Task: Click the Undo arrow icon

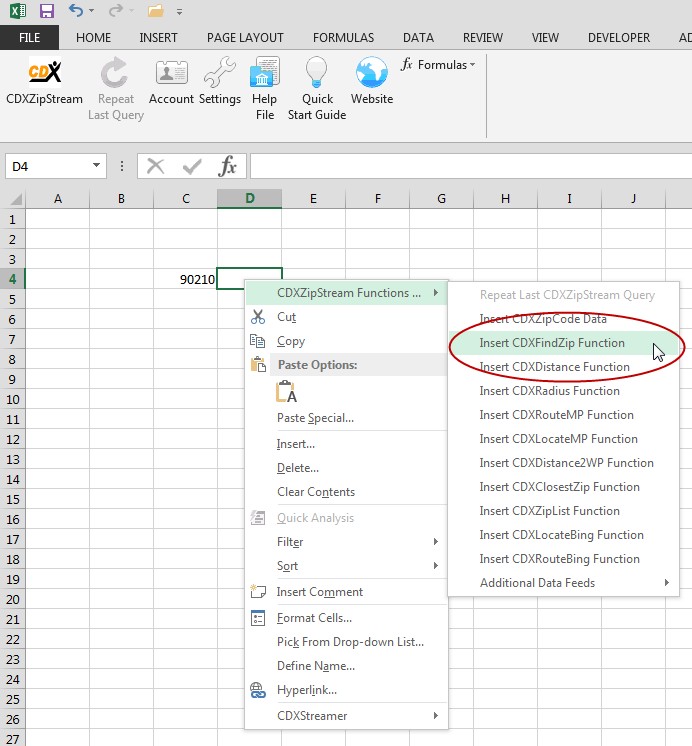Action: [x=76, y=10]
